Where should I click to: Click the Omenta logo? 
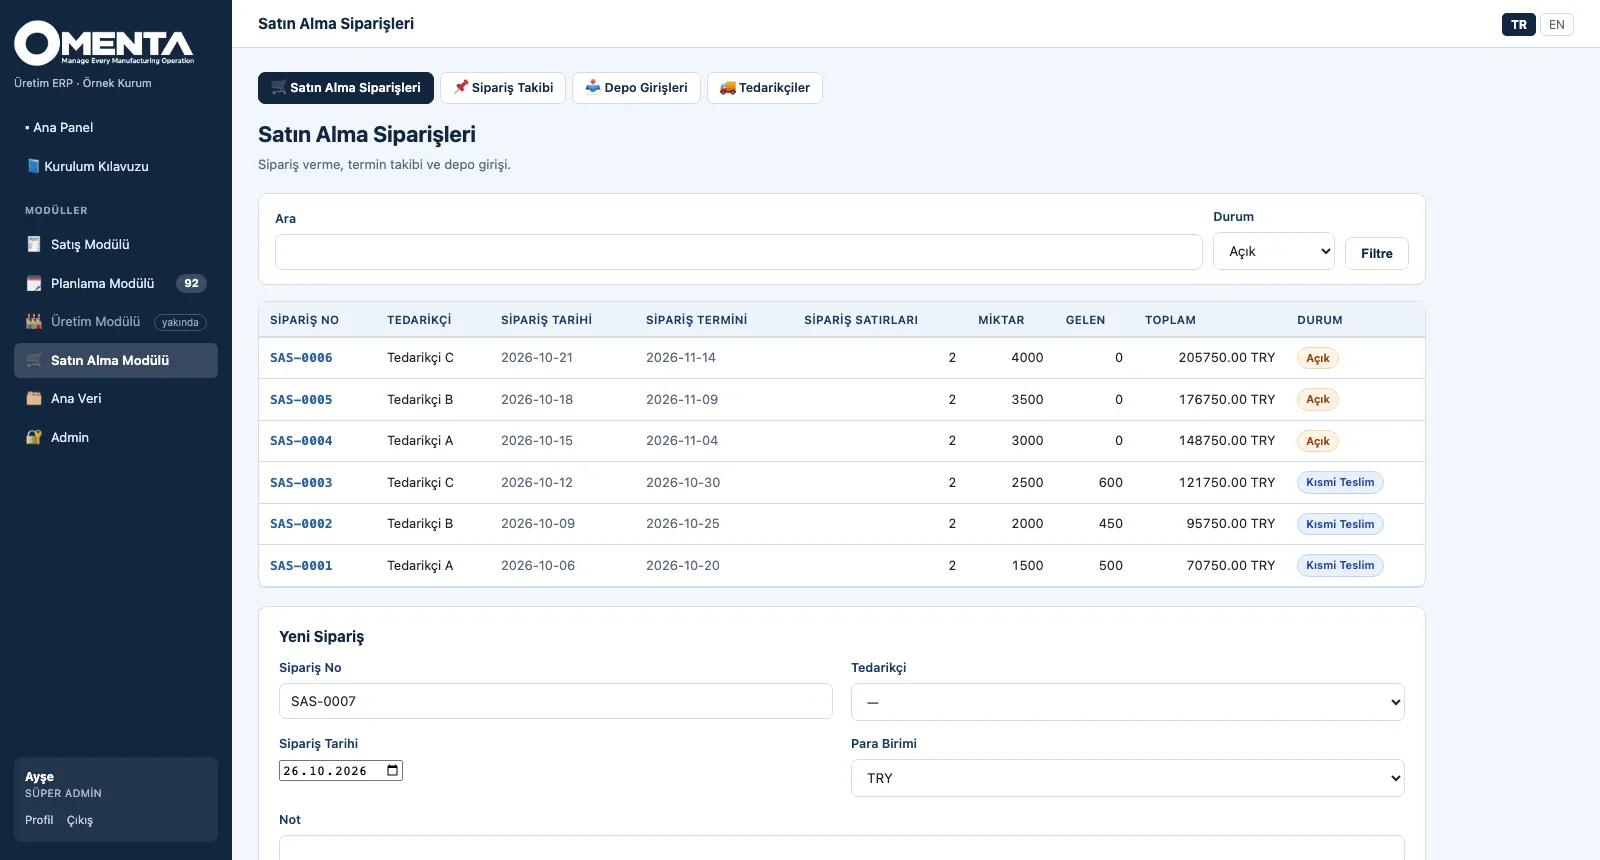(104, 43)
